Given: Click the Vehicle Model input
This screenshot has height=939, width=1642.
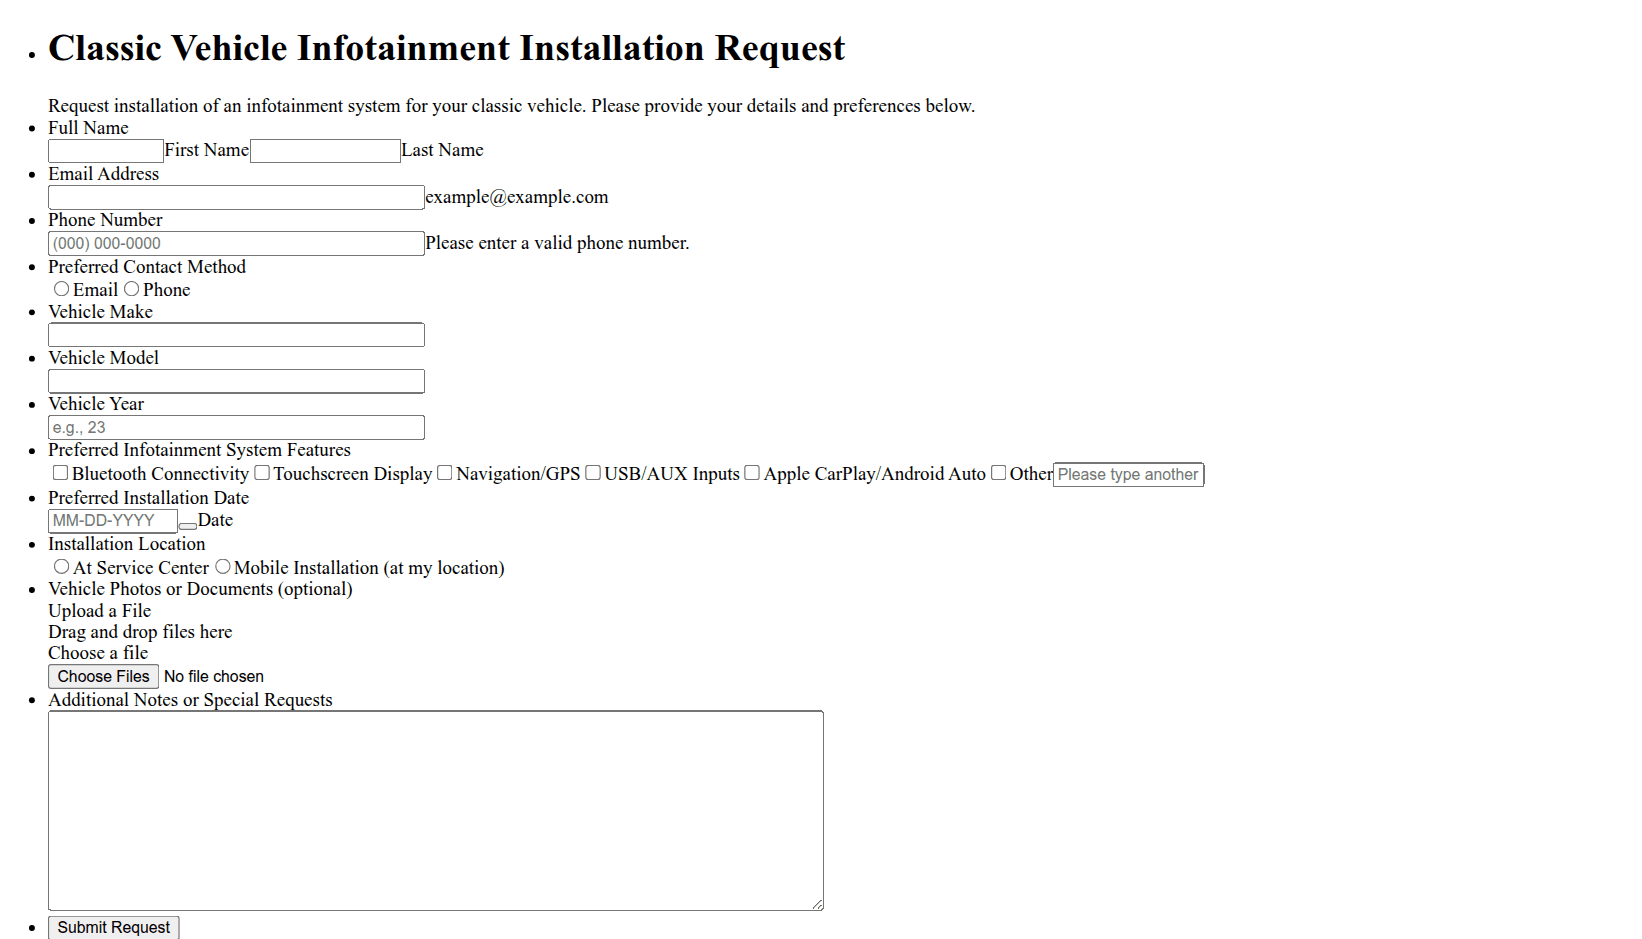Looking at the screenshot, I should coord(236,381).
